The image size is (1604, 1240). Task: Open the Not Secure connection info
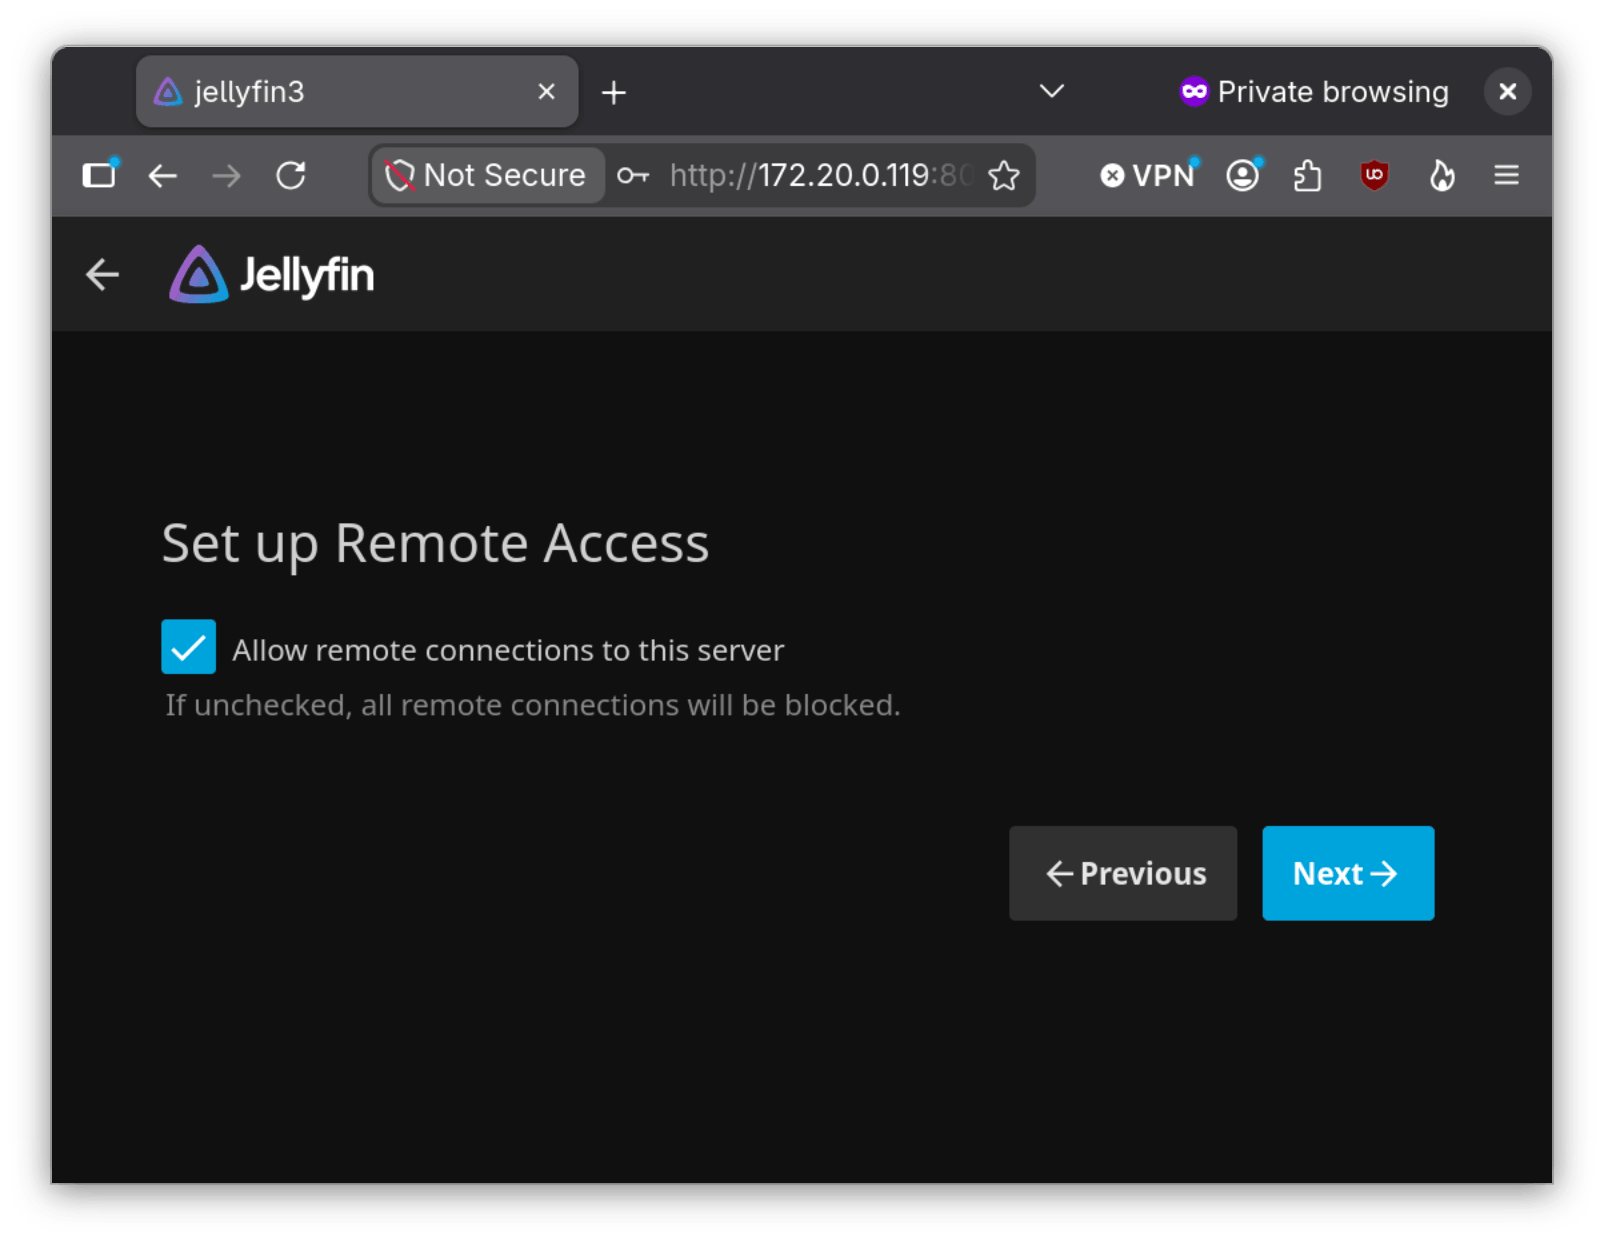click(x=487, y=176)
